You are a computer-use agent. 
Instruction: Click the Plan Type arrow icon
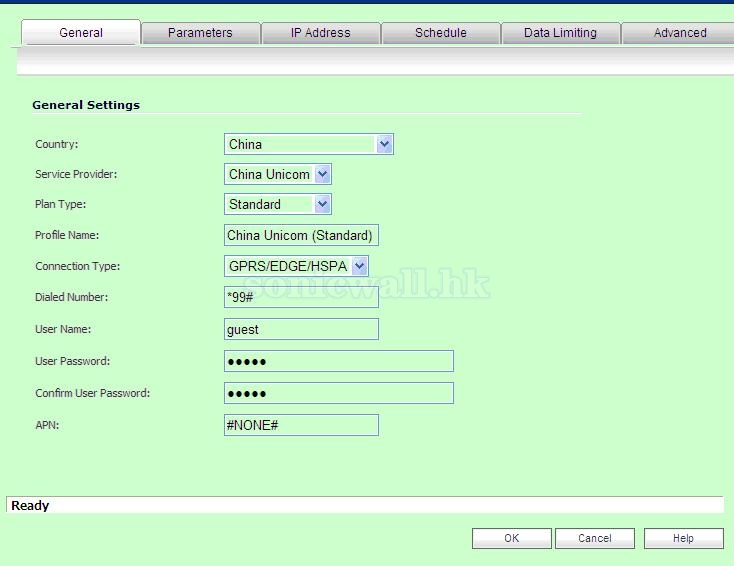[x=323, y=204]
